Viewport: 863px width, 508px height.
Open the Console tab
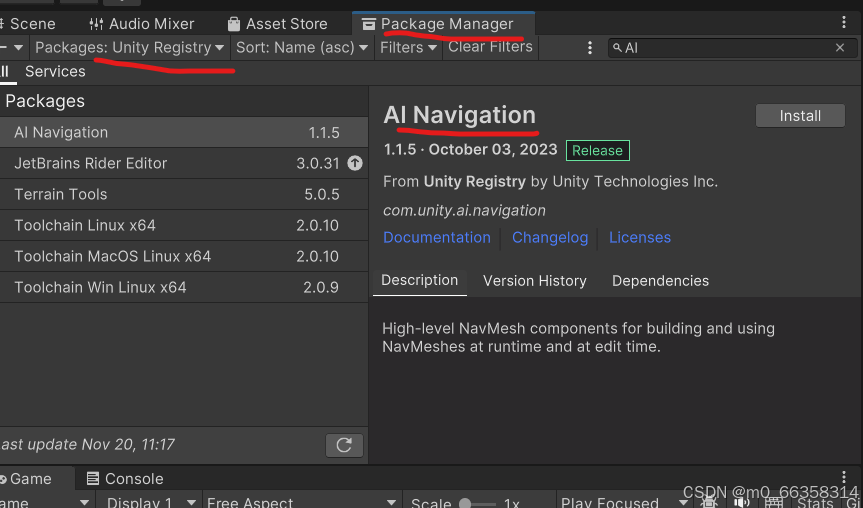125,479
